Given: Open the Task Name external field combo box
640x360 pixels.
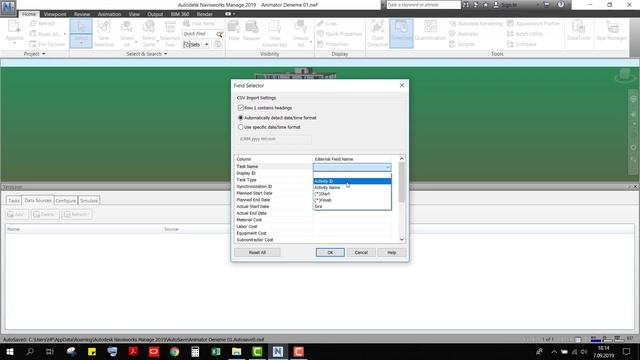Looking at the screenshot, I should [x=352, y=167].
